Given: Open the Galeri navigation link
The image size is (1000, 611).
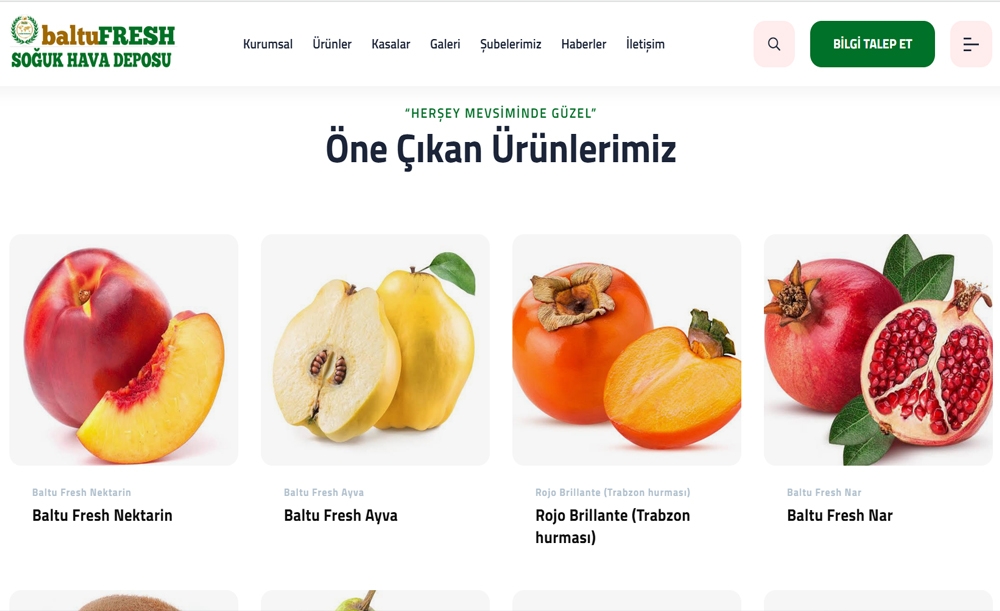Looking at the screenshot, I should (445, 44).
